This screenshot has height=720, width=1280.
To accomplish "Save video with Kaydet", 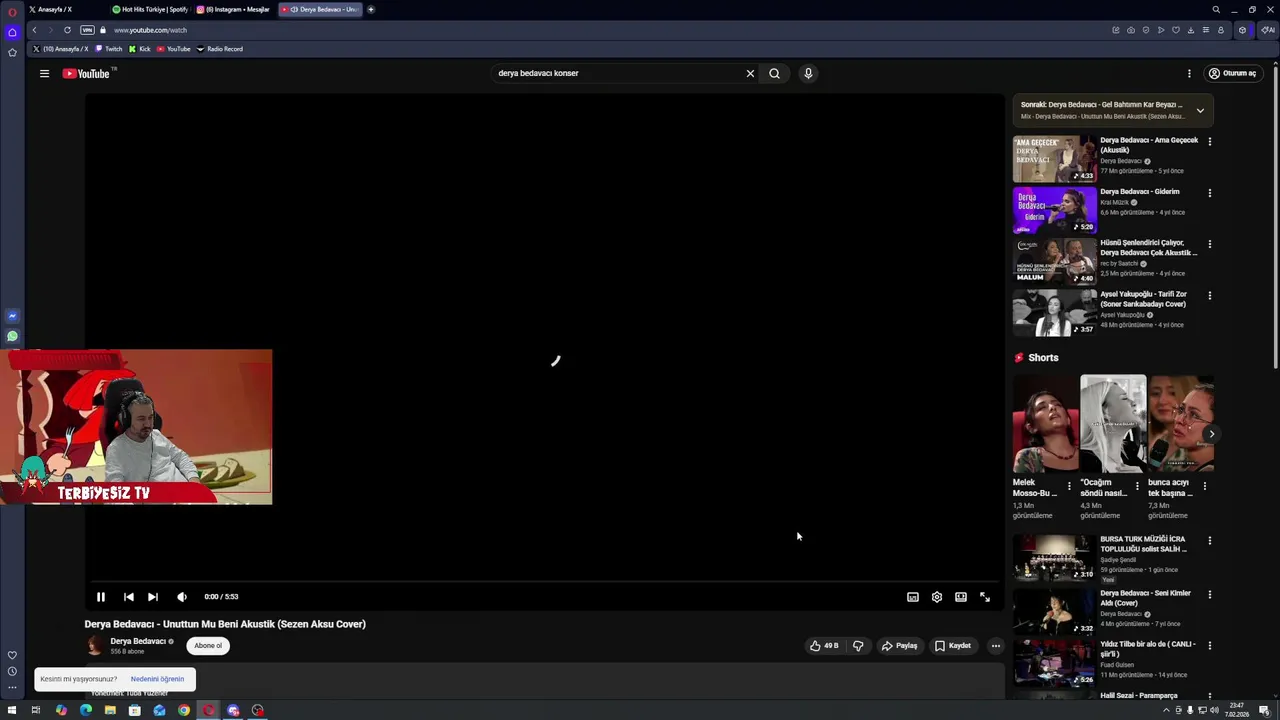I will coord(953,646).
